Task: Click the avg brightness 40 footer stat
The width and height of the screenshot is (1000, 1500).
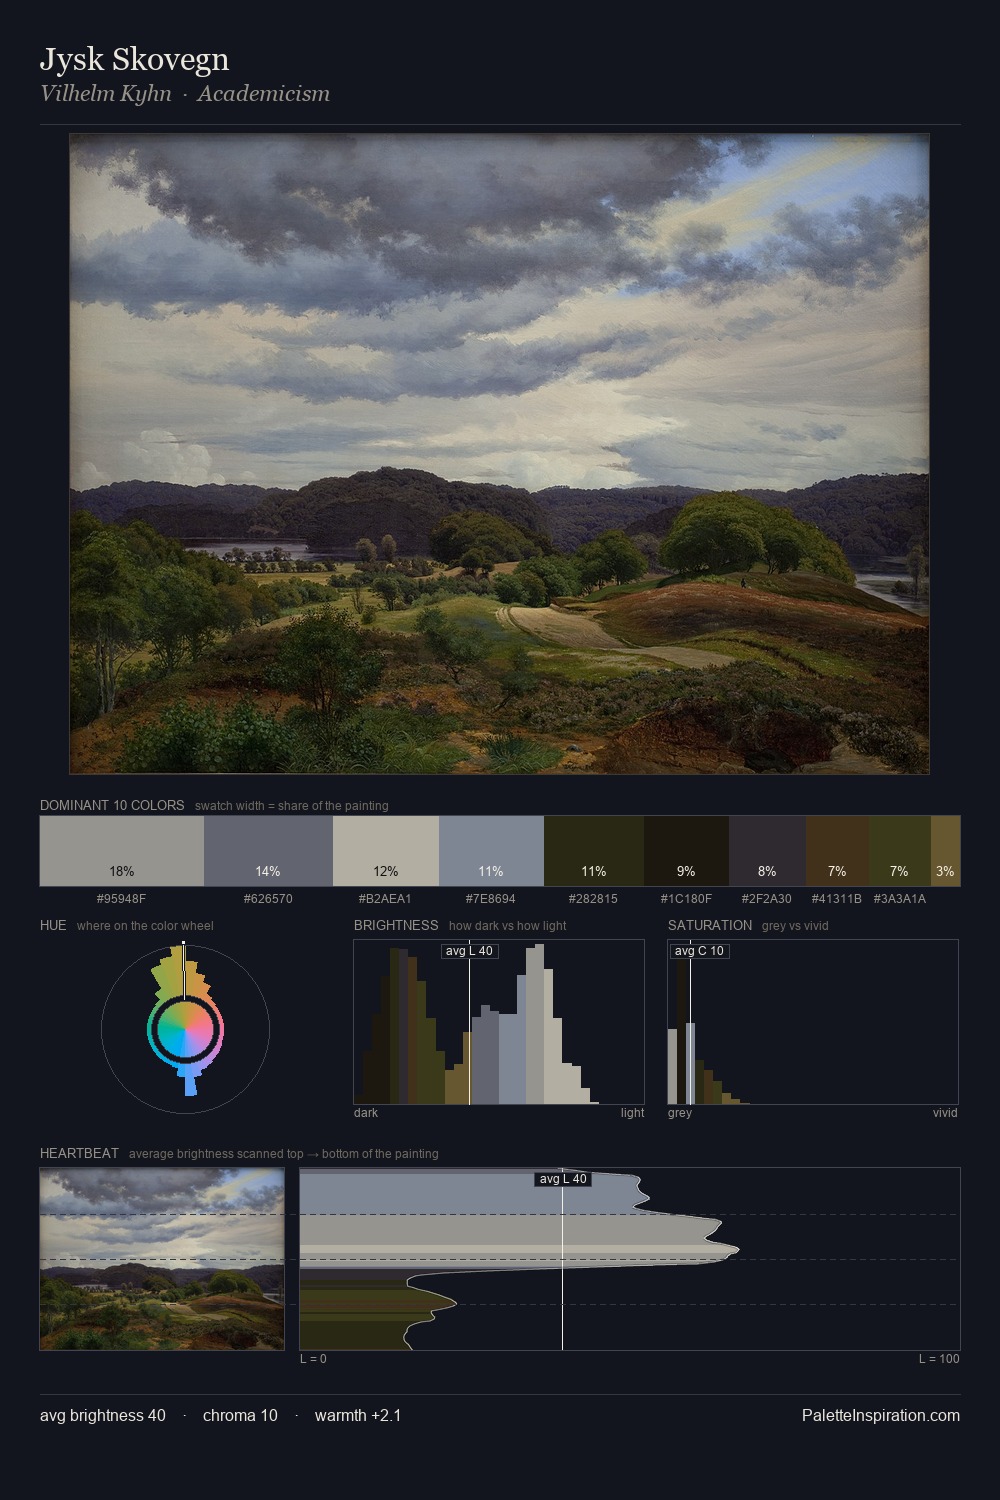Action: pos(103,1415)
